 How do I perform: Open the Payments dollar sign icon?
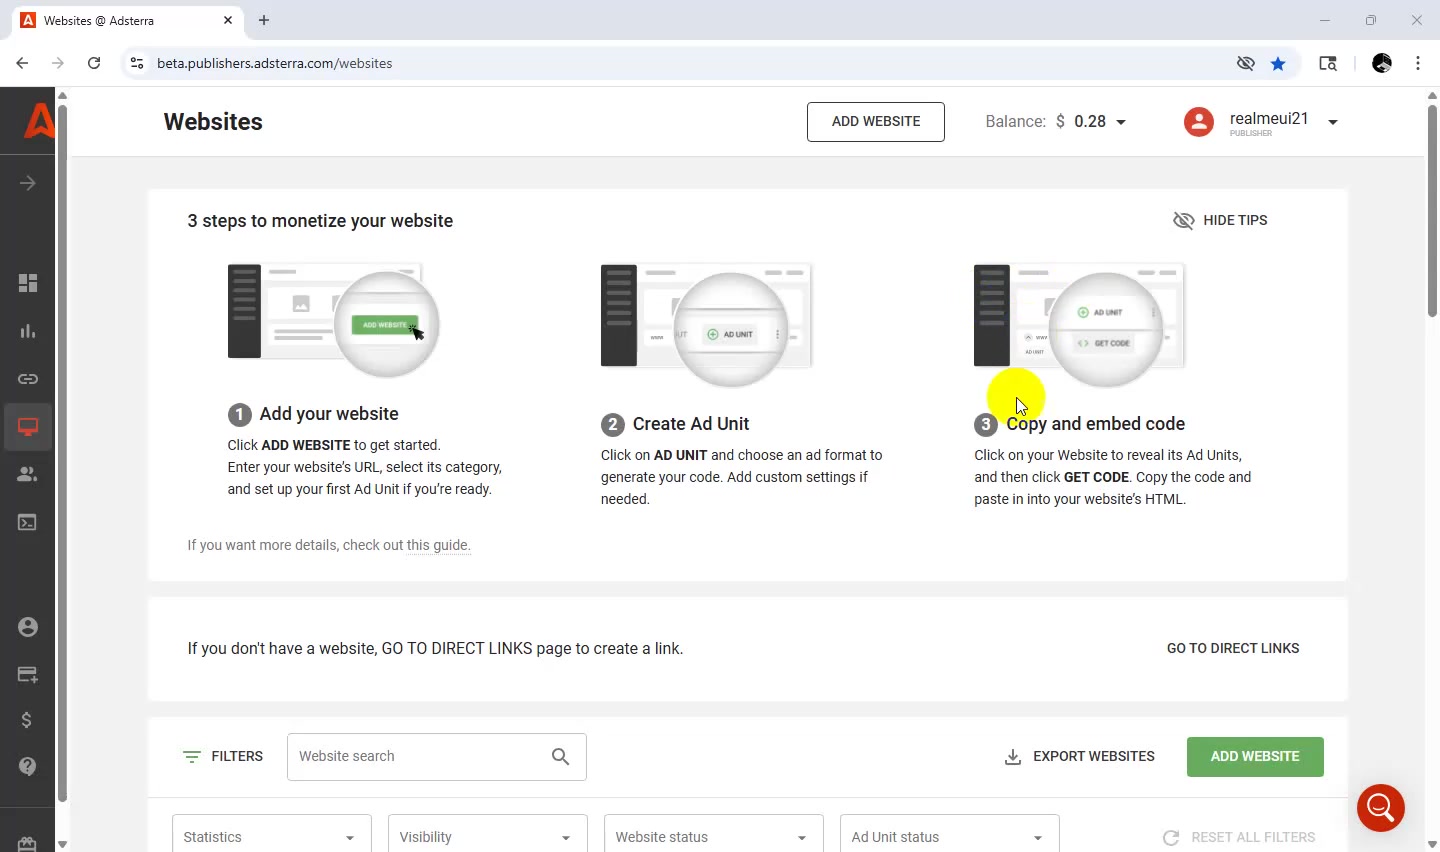[27, 720]
